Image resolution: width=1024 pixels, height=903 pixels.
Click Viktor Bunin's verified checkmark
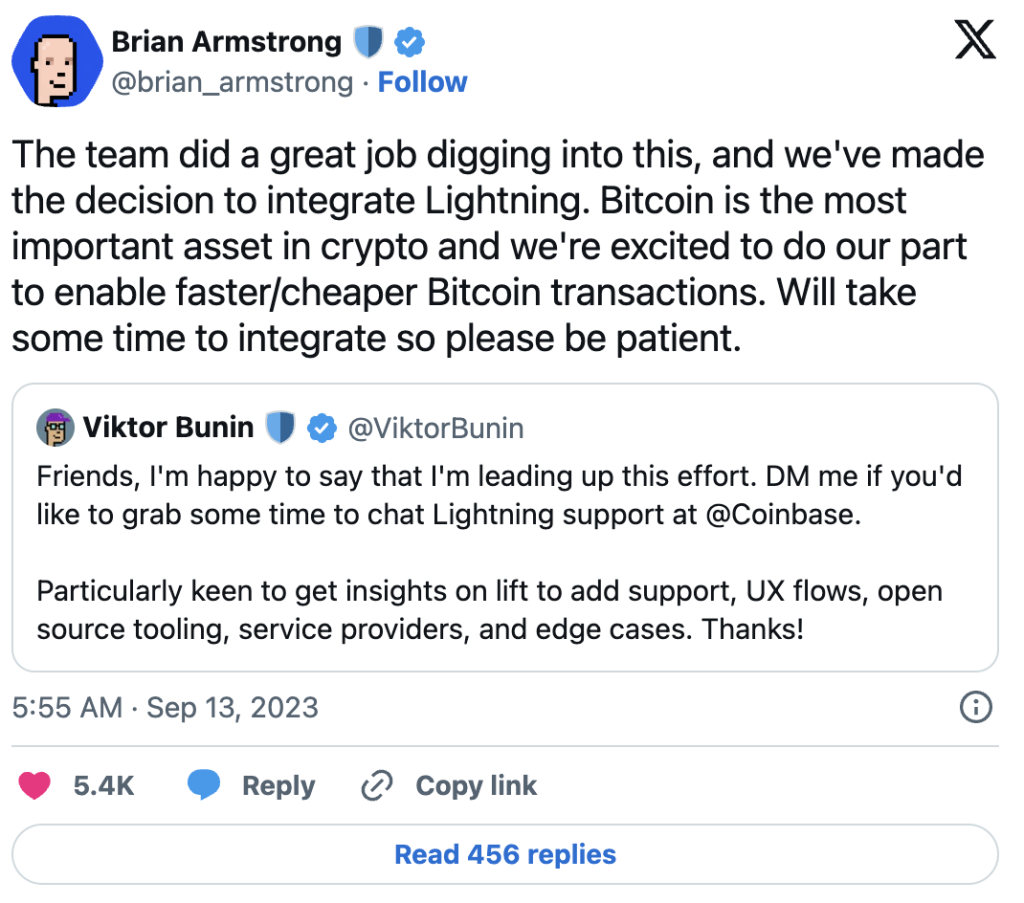[x=320, y=428]
